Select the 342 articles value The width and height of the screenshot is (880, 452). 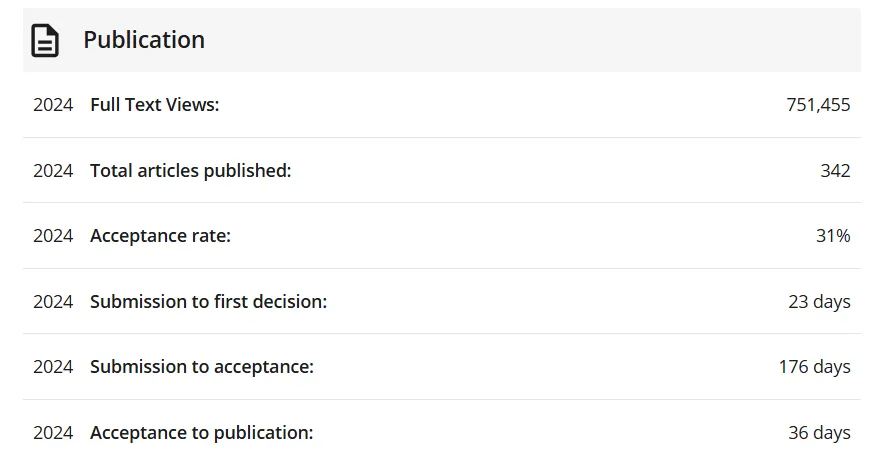(x=836, y=171)
